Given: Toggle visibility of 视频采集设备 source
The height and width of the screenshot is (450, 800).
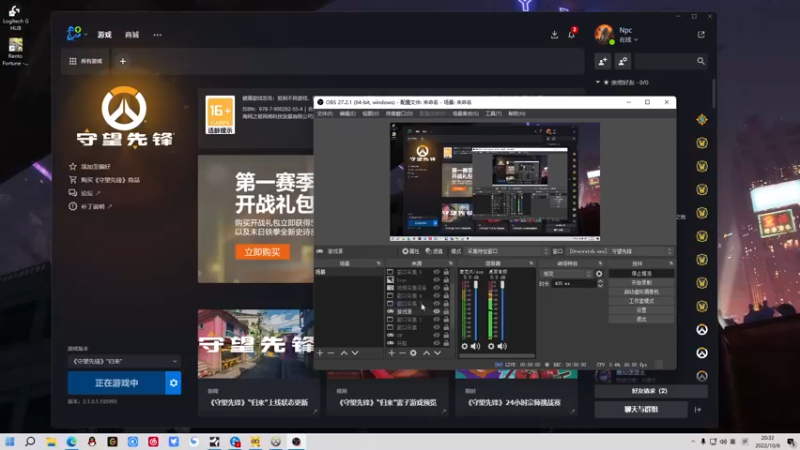Looking at the screenshot, I should pyautogui.click(x=437, y=288).
